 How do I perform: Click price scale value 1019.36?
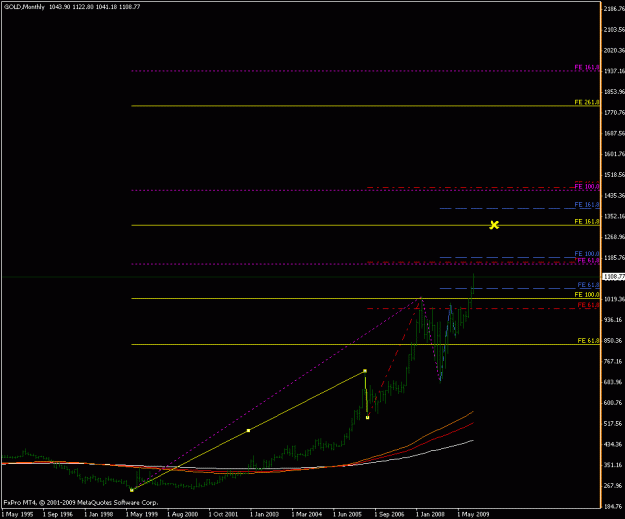[x=614, y=299]
